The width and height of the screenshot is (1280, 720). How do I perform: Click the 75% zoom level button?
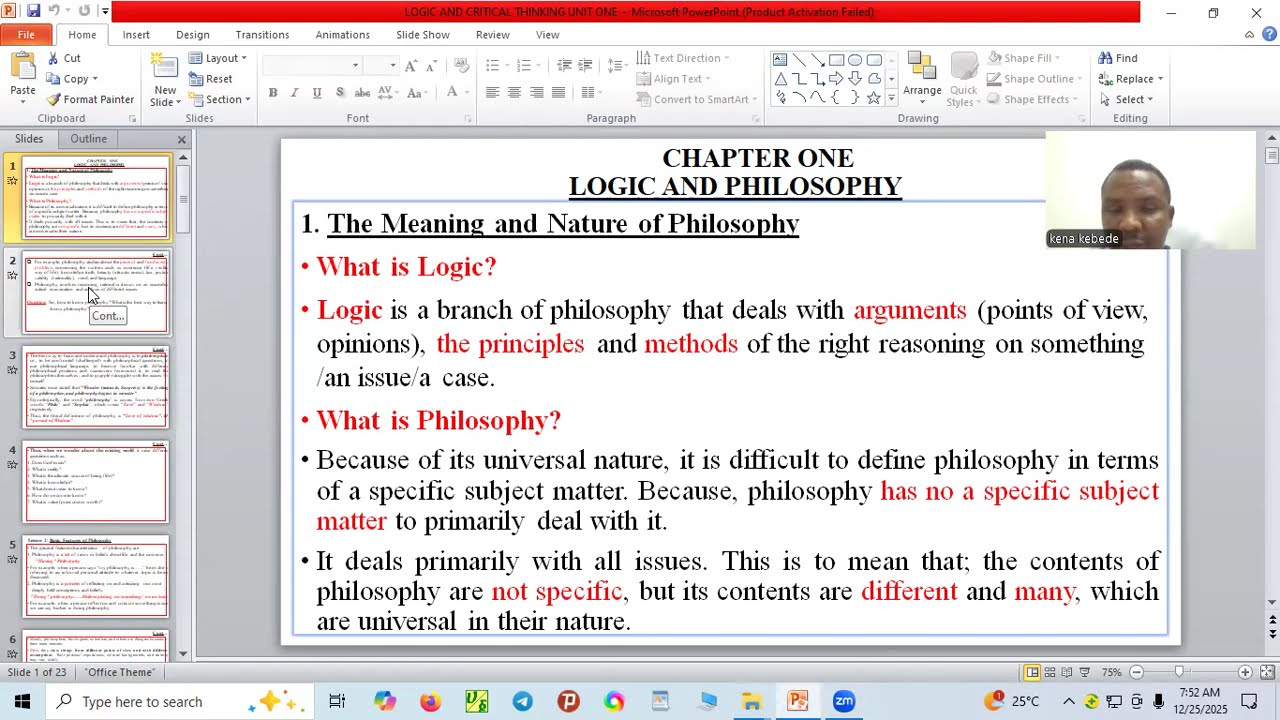click(1111, 672)
